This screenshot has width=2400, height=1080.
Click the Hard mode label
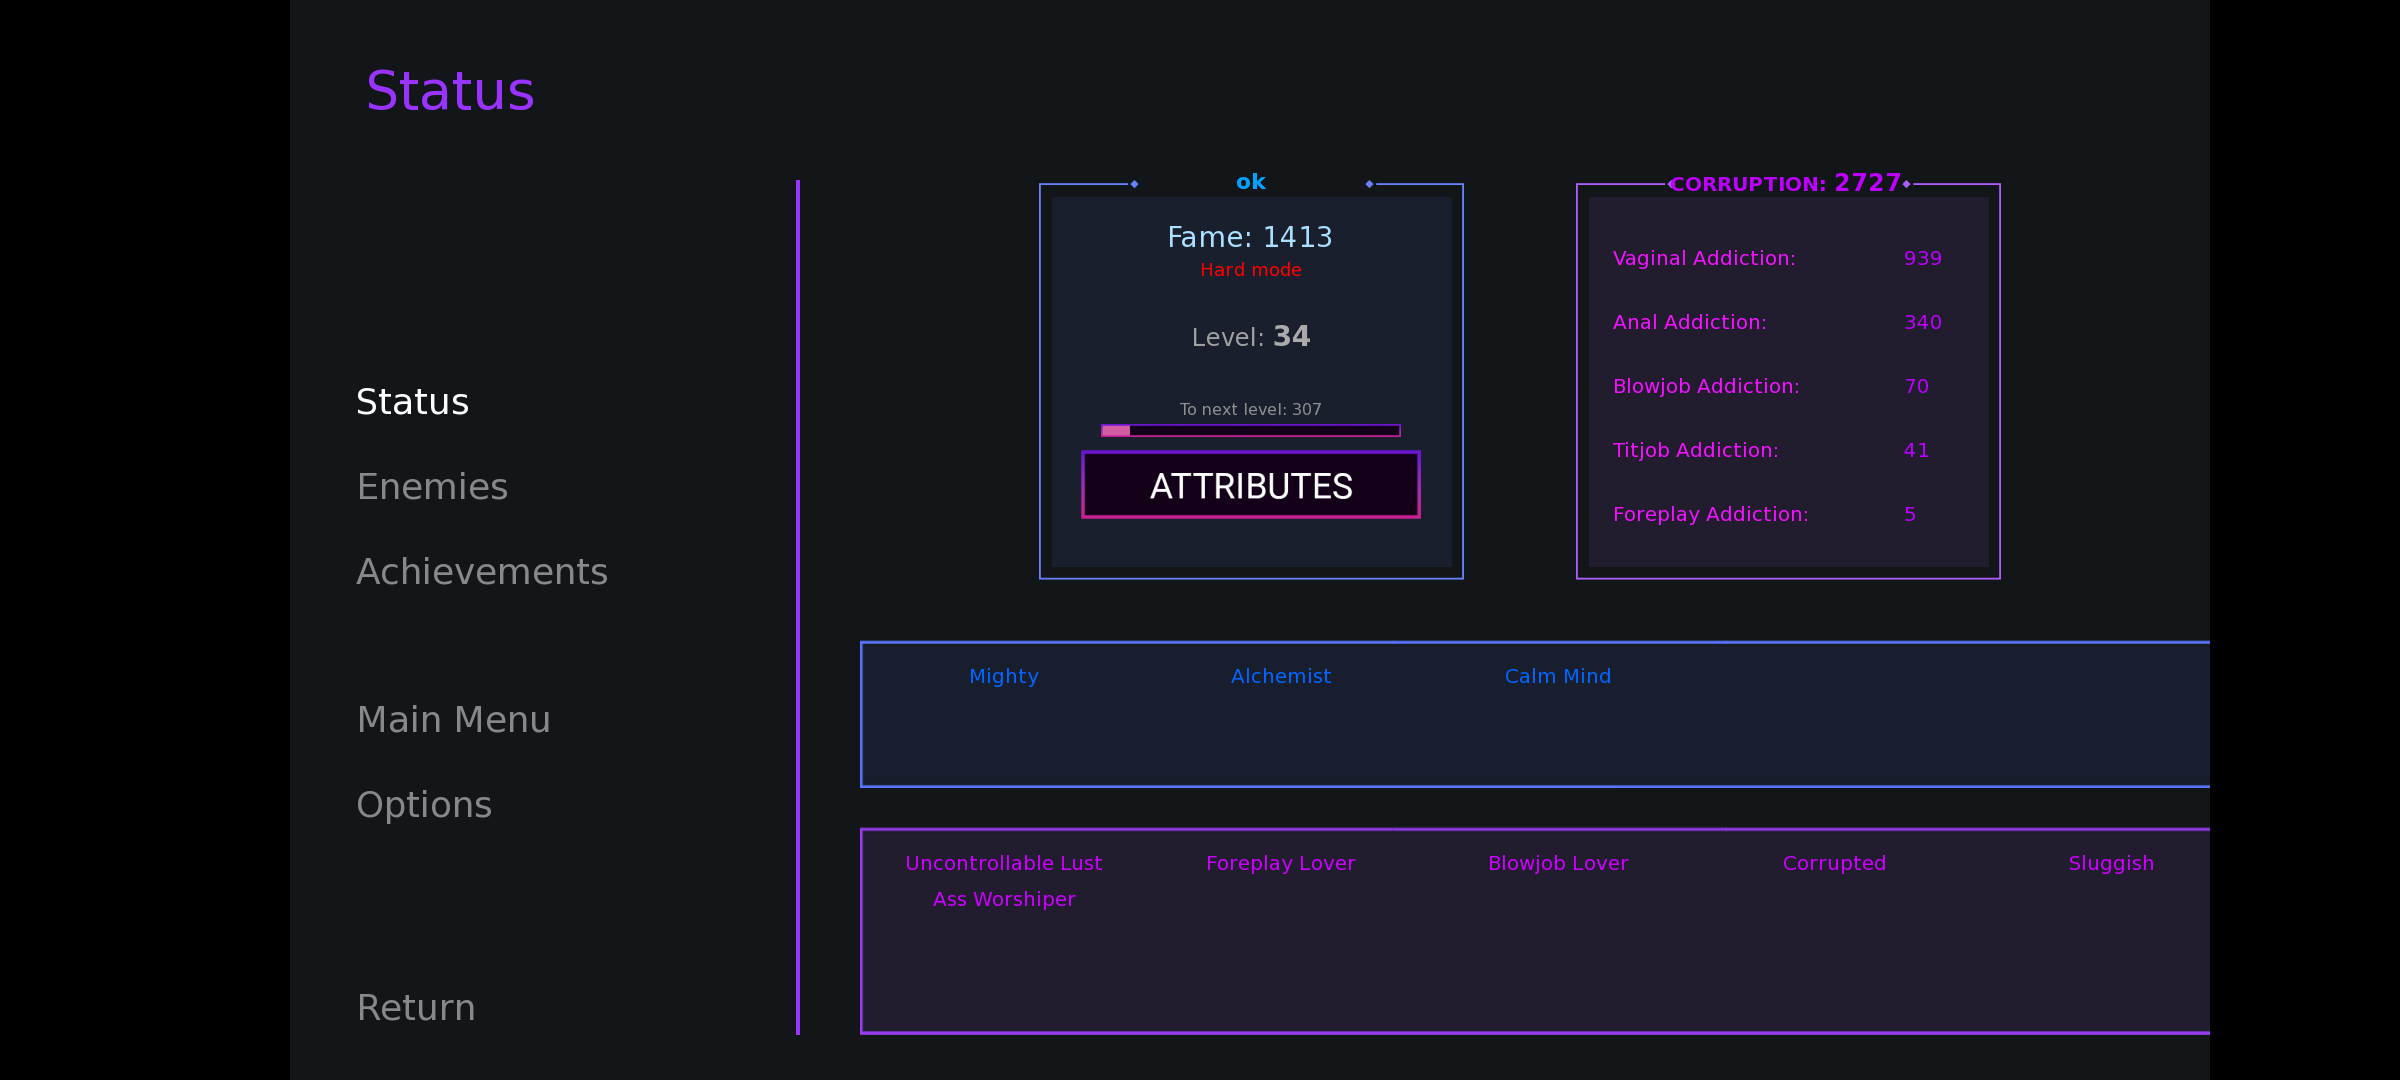(x=1251, y=270)
